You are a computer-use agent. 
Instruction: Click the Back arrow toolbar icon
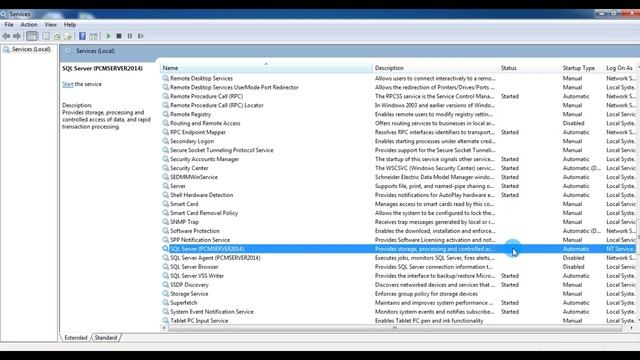[x=6, y=36]
